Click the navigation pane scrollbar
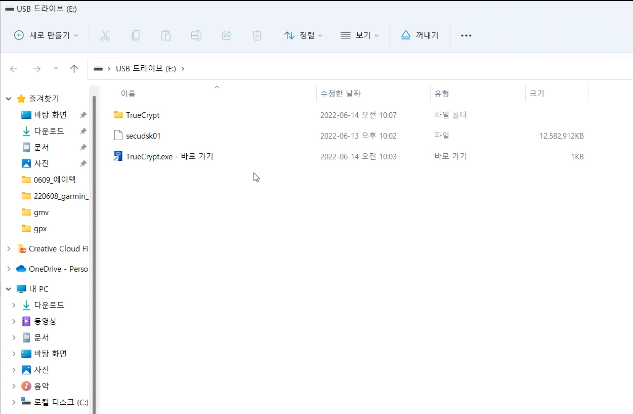Viewport: 633px width, 414px height. point(94,254)
